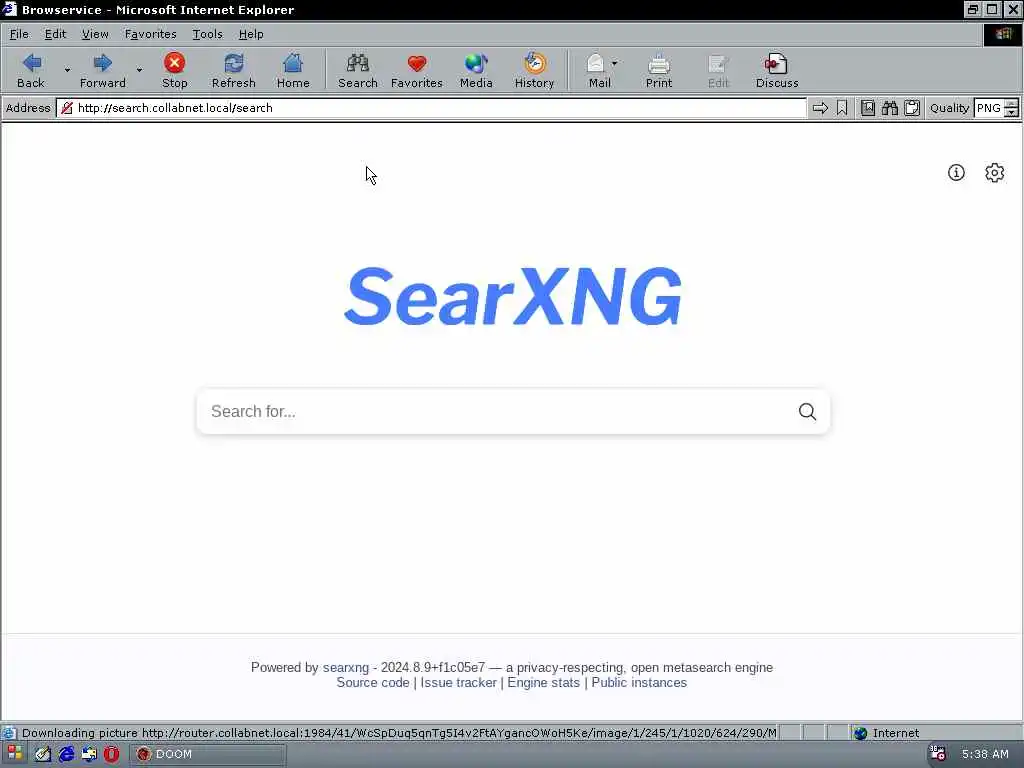Open the Forward history dropdown arrow
This screenshot has height=768, width=1024.
tap(139, 70)
